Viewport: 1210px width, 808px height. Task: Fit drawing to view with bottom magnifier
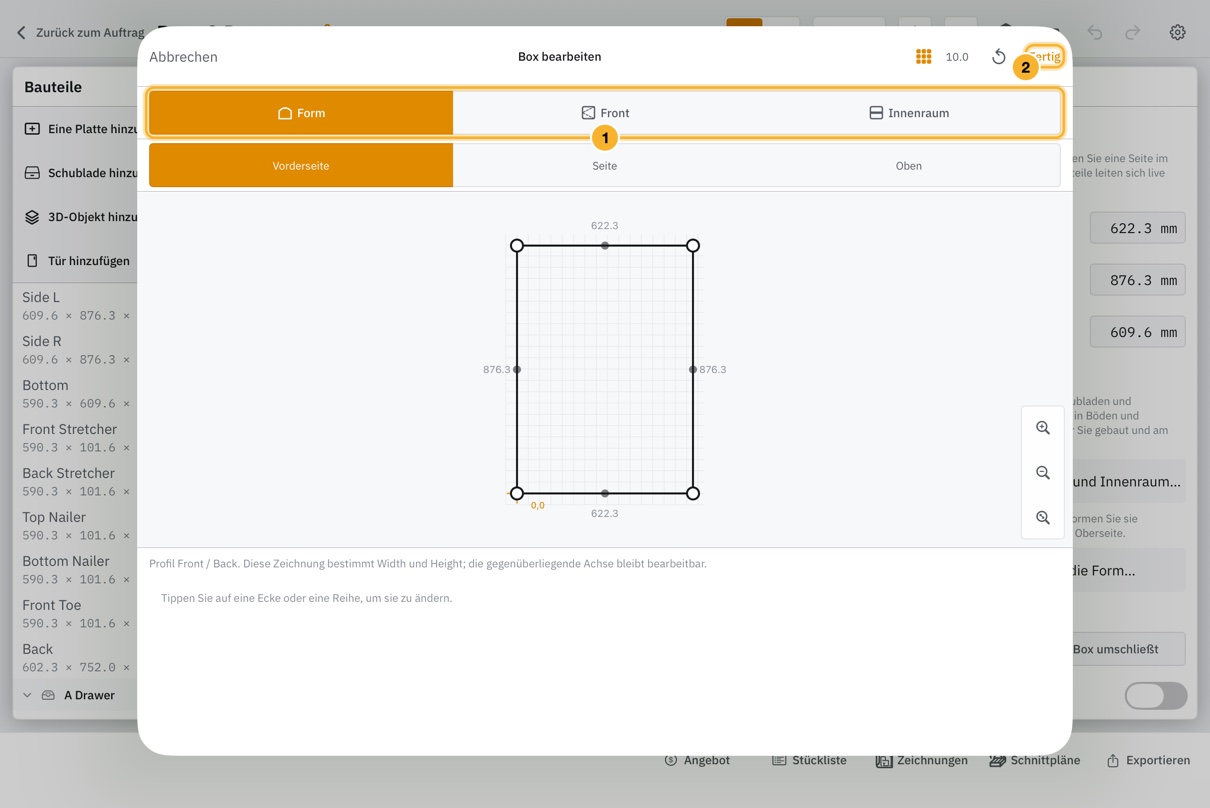(x=1043, y=518)
